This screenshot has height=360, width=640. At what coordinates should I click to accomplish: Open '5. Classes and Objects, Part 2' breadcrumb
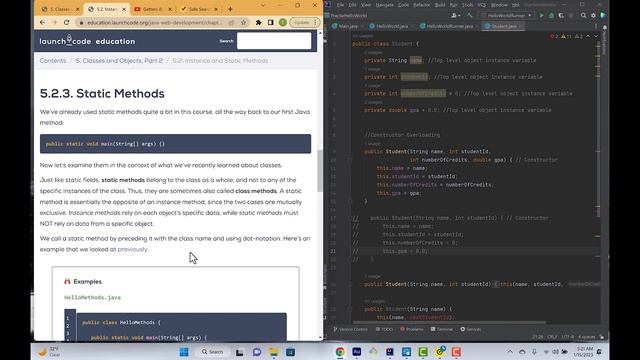(x=119, y=60)
